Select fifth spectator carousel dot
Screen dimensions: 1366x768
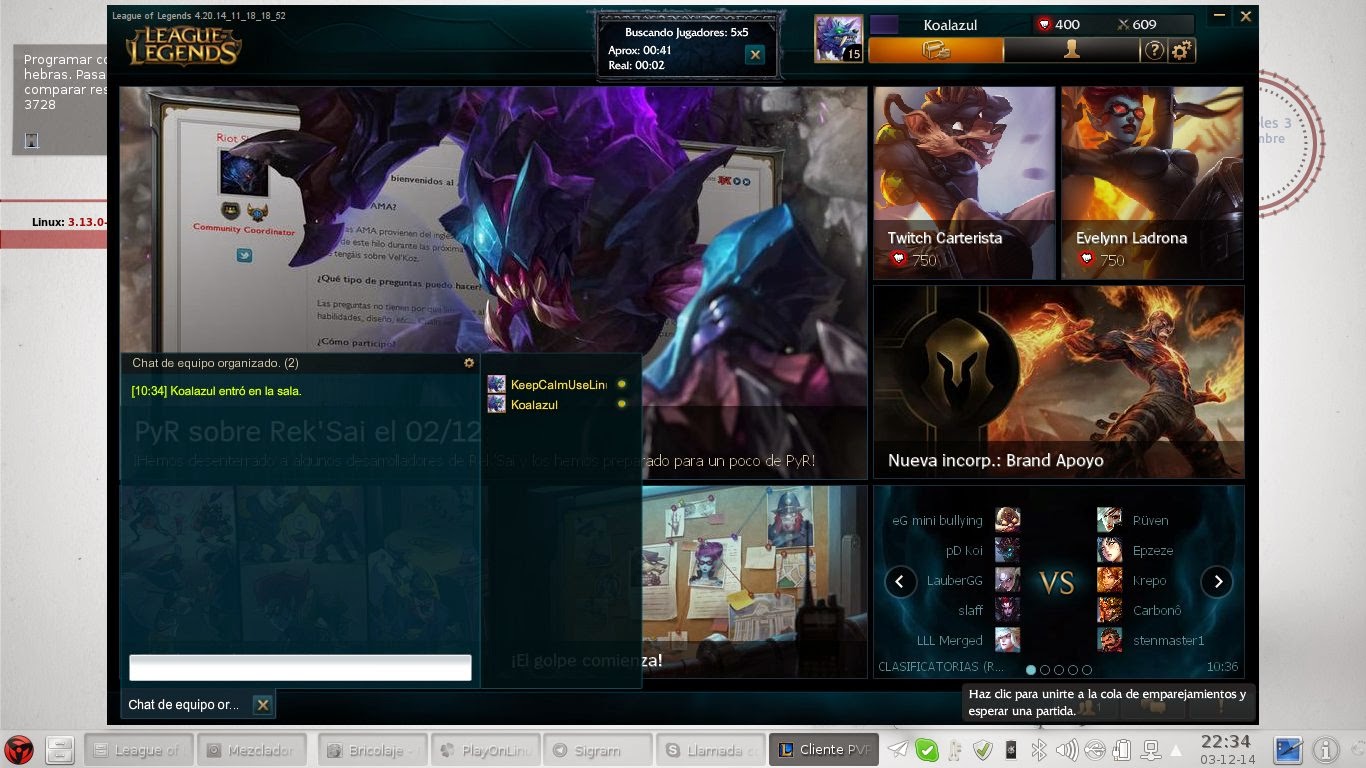[1087, 669]
